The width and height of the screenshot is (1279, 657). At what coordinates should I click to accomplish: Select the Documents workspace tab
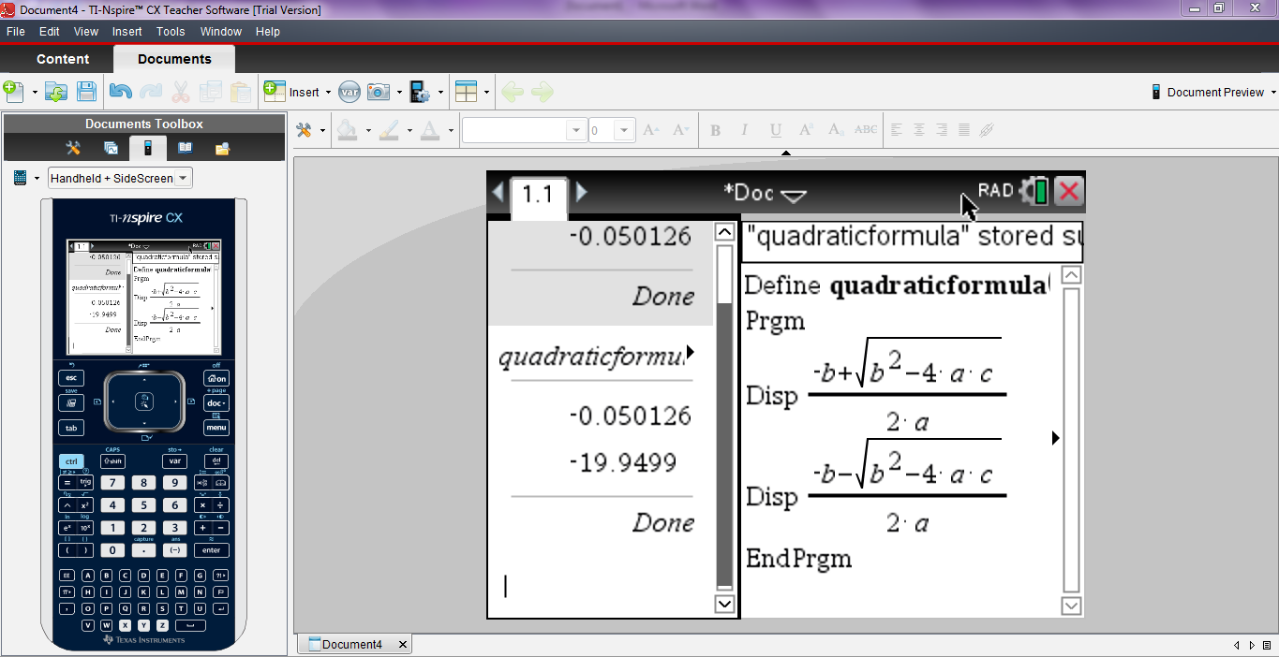[x=174, y=59]
